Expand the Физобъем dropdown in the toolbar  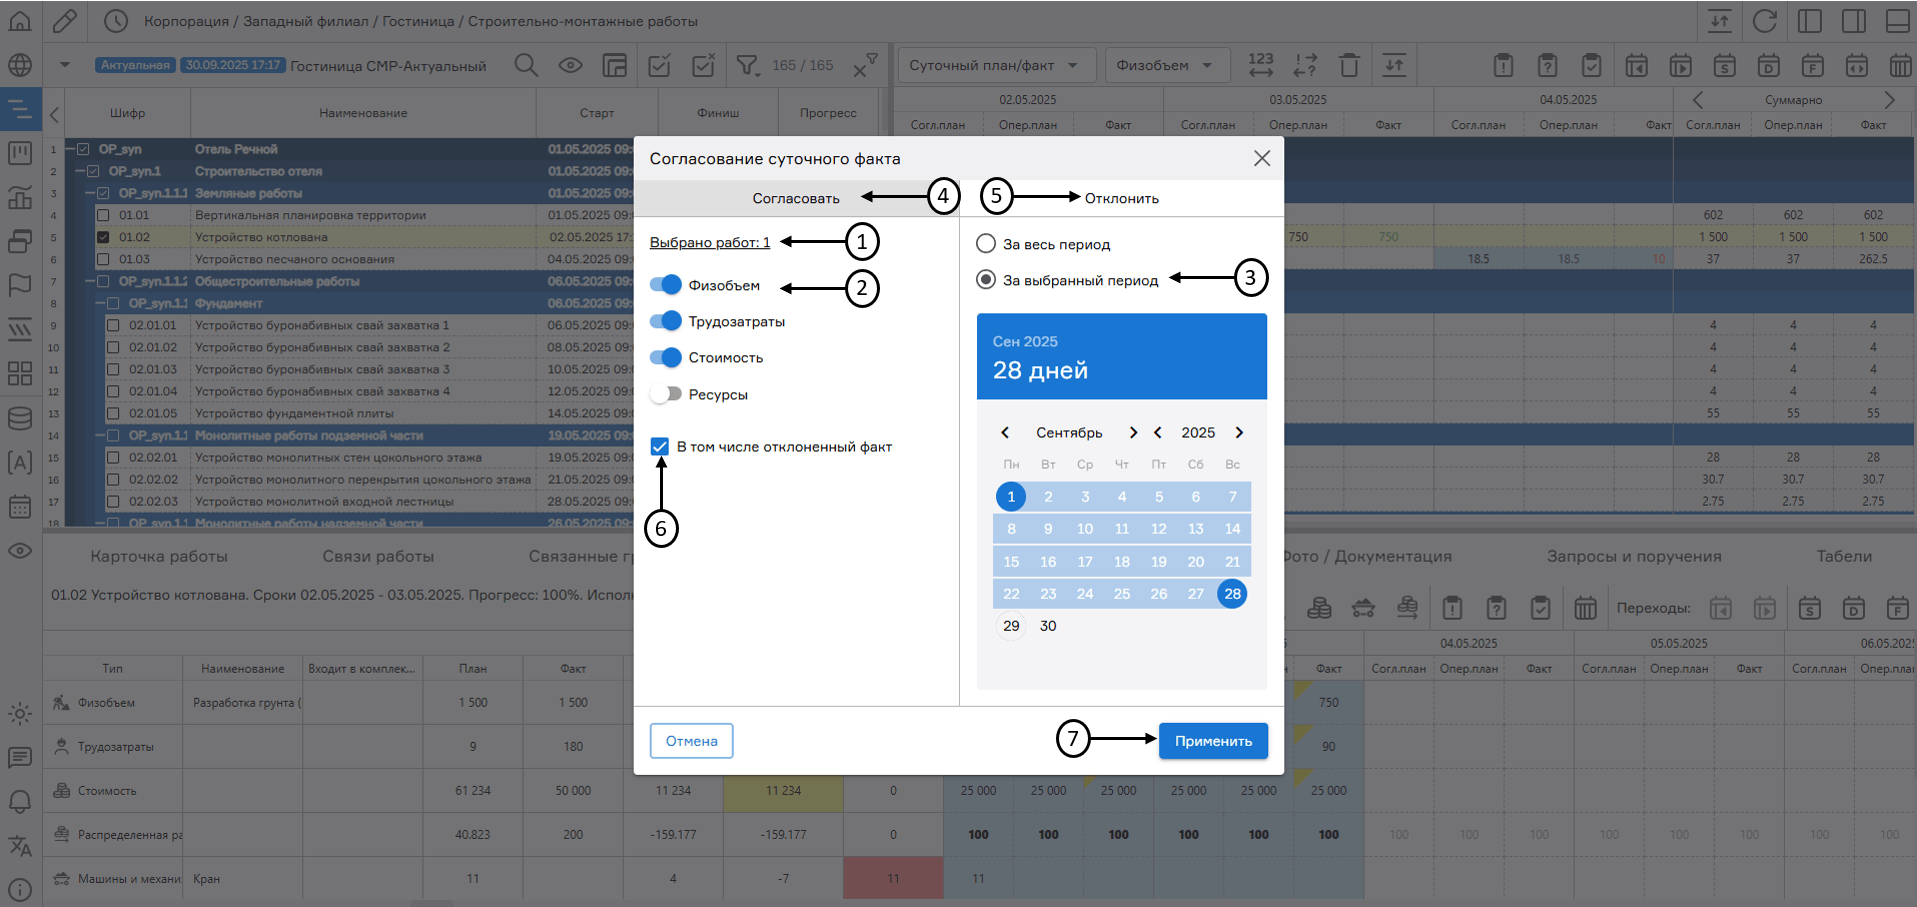point(1164,66)
